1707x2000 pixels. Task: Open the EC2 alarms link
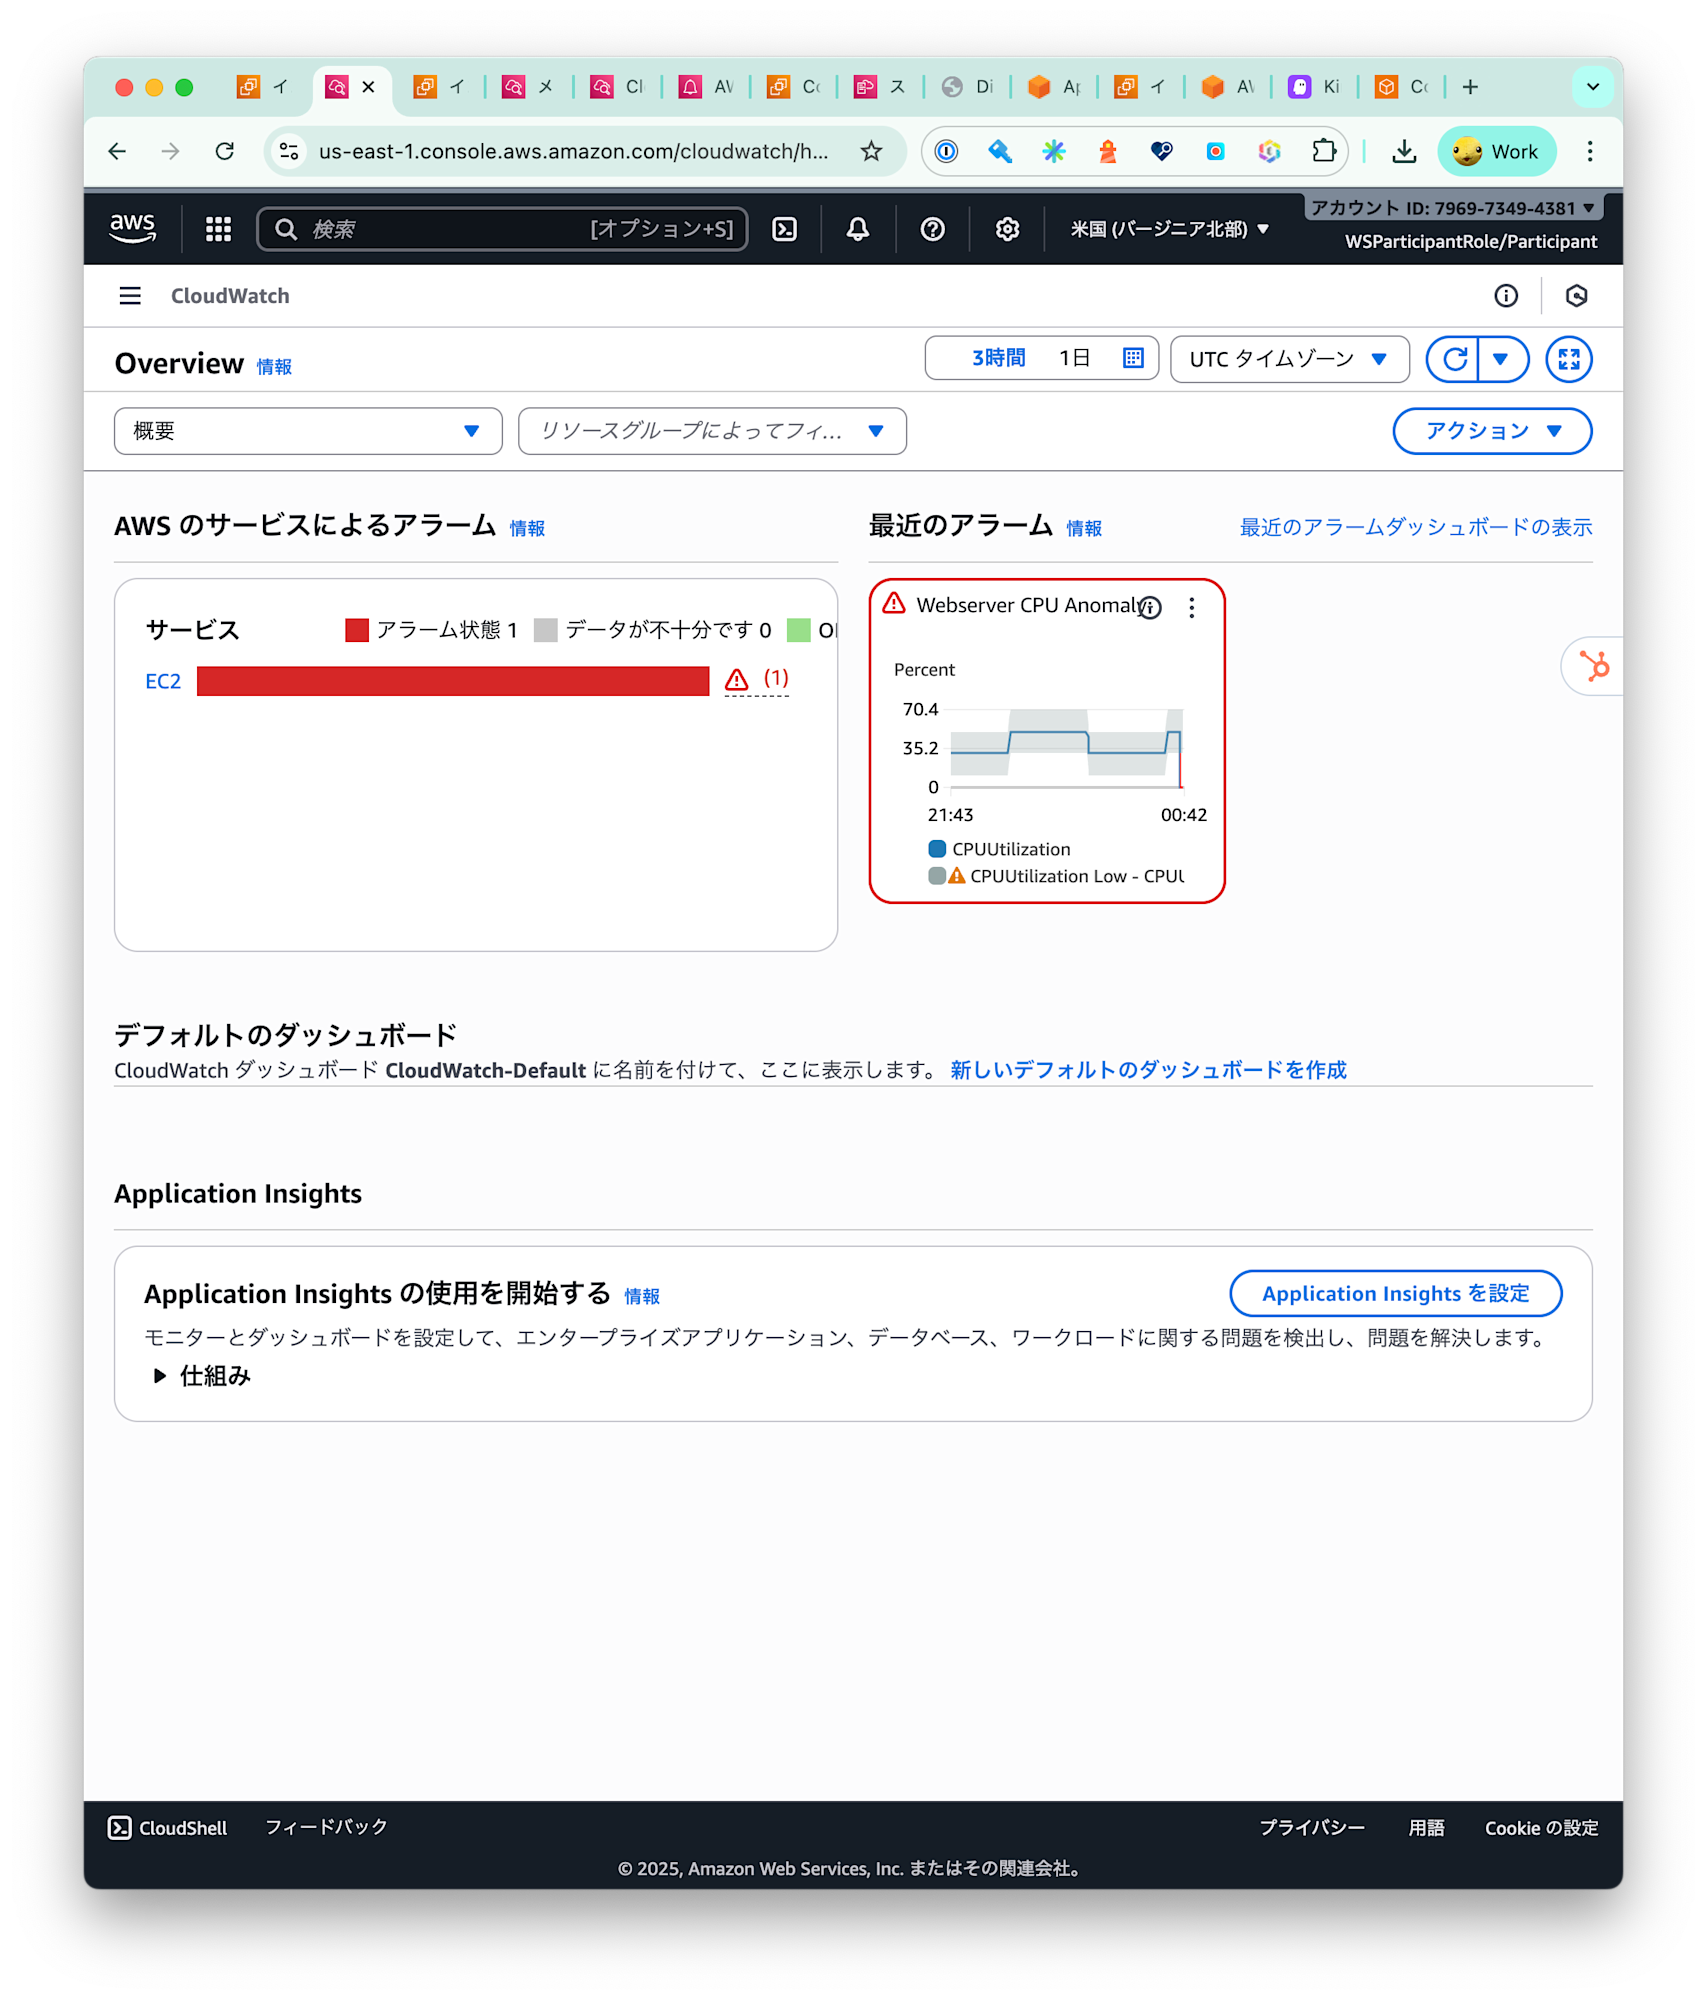(x=162, y=681)
